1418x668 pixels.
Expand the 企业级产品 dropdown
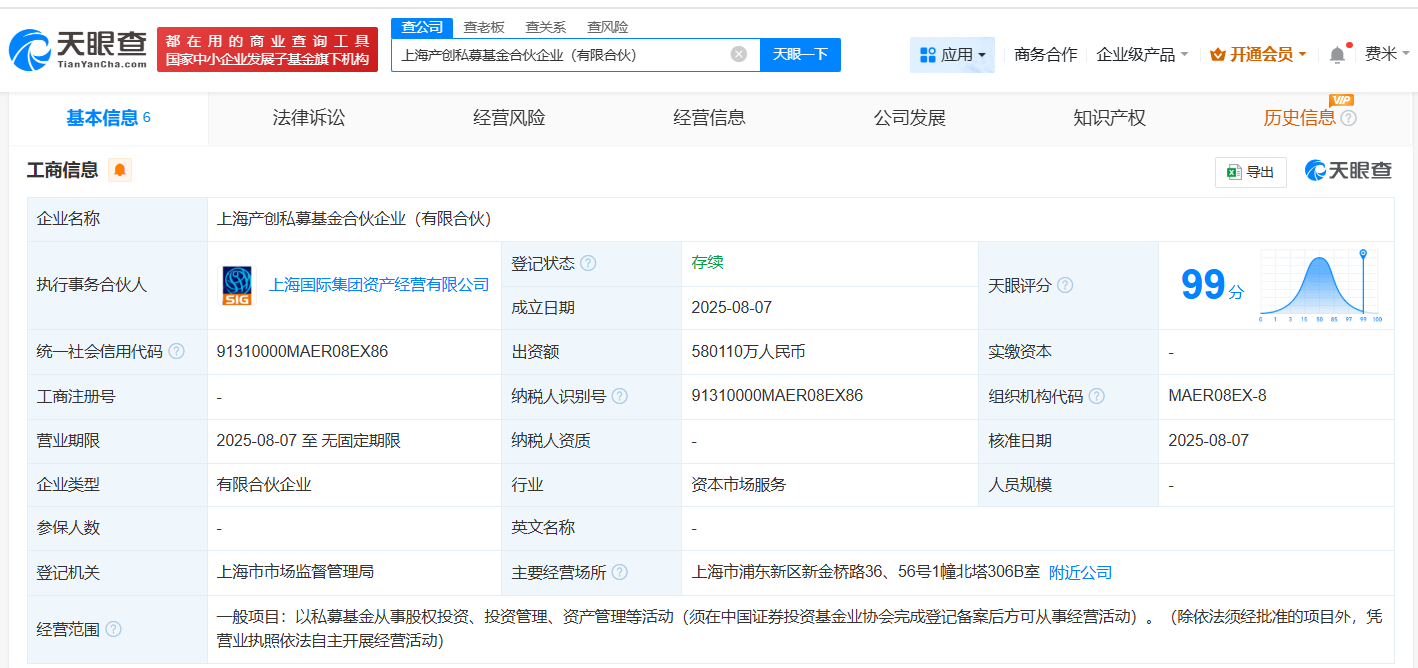1142,55
